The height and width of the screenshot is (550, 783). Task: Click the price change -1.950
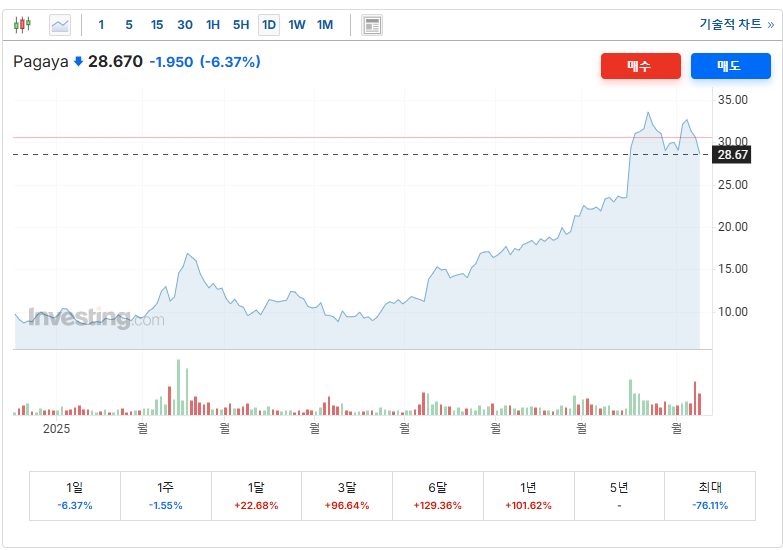point(171,62)
